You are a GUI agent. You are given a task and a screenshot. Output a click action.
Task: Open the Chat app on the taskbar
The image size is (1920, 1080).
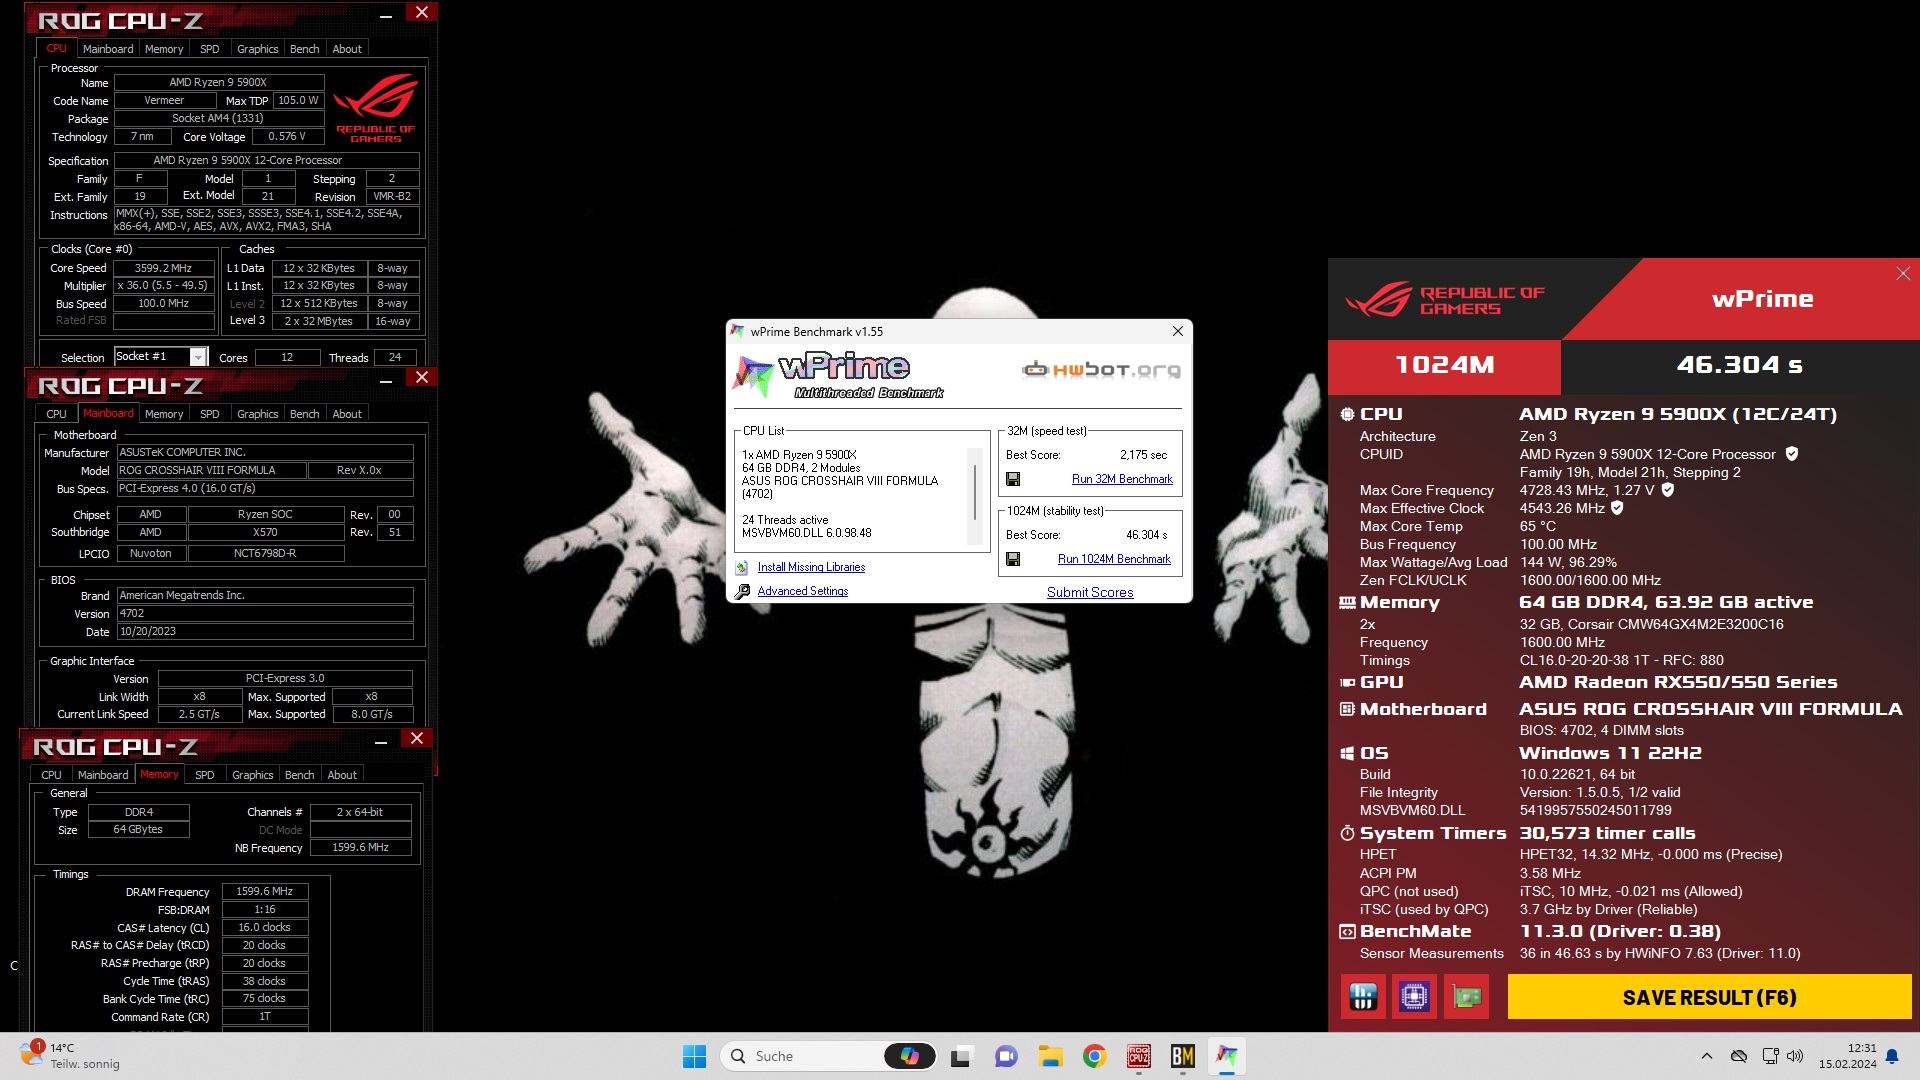pyautogui.click(x=1005, y=1056)
